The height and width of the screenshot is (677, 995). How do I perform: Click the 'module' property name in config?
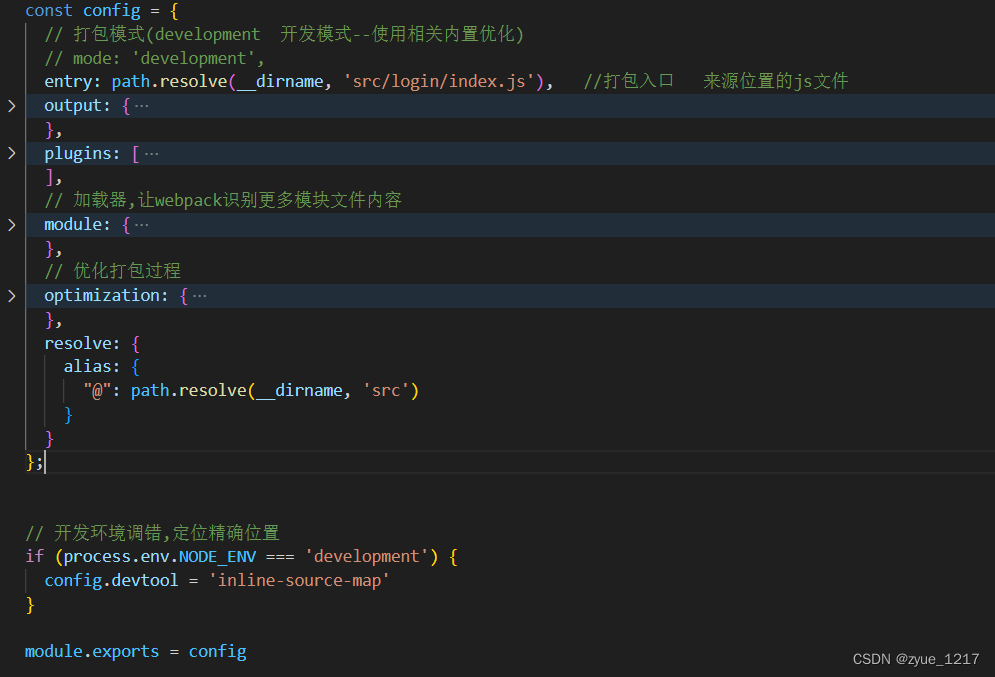pos(73,225)
